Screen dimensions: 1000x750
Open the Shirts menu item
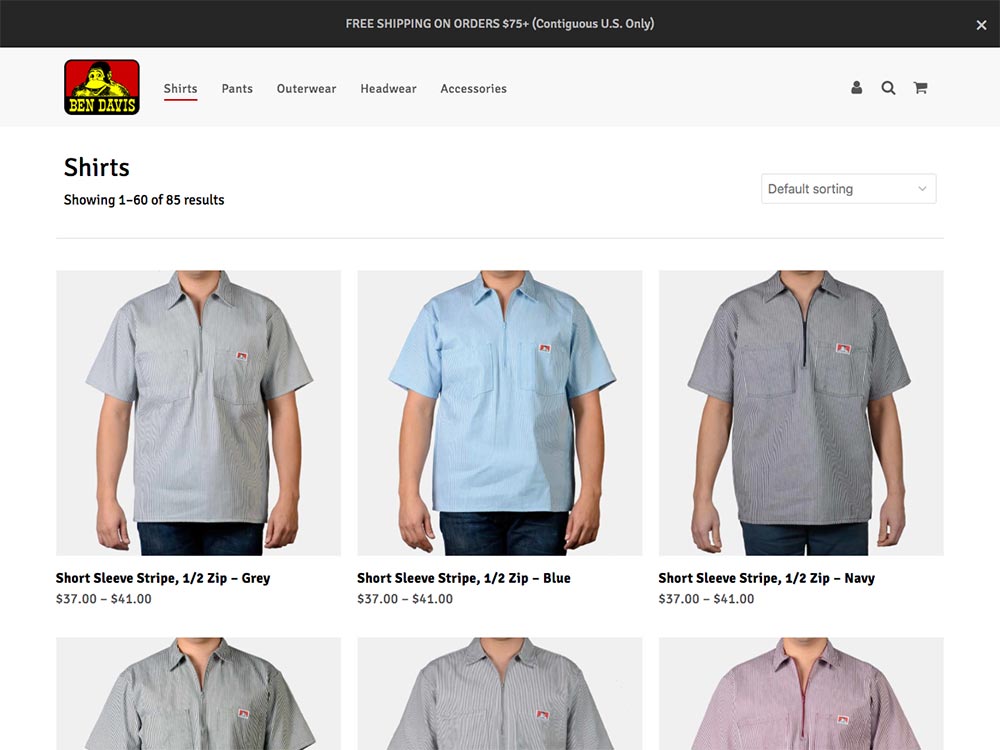[x=180, y=89]
